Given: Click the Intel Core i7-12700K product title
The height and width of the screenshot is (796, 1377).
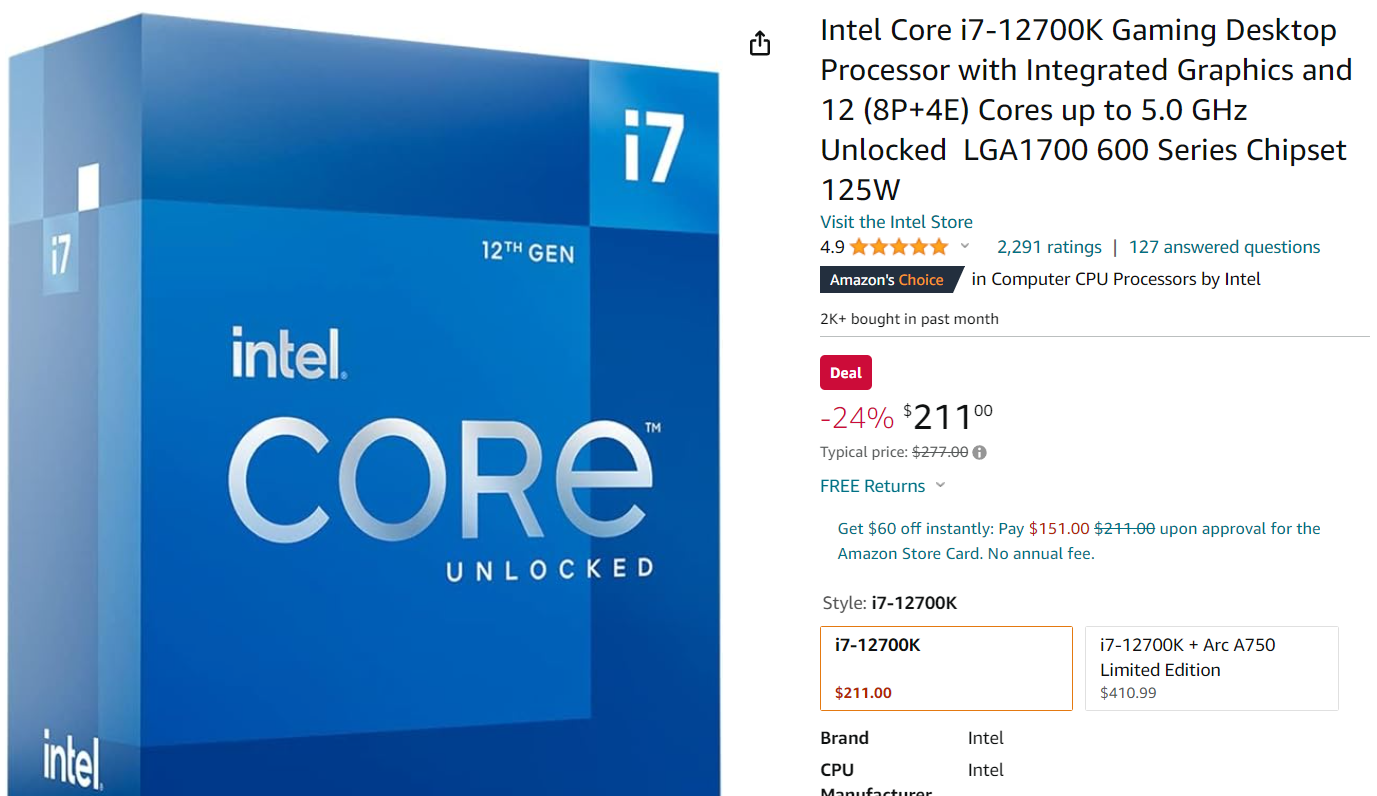Looking at the screenshot, I should click(1086, 110).
